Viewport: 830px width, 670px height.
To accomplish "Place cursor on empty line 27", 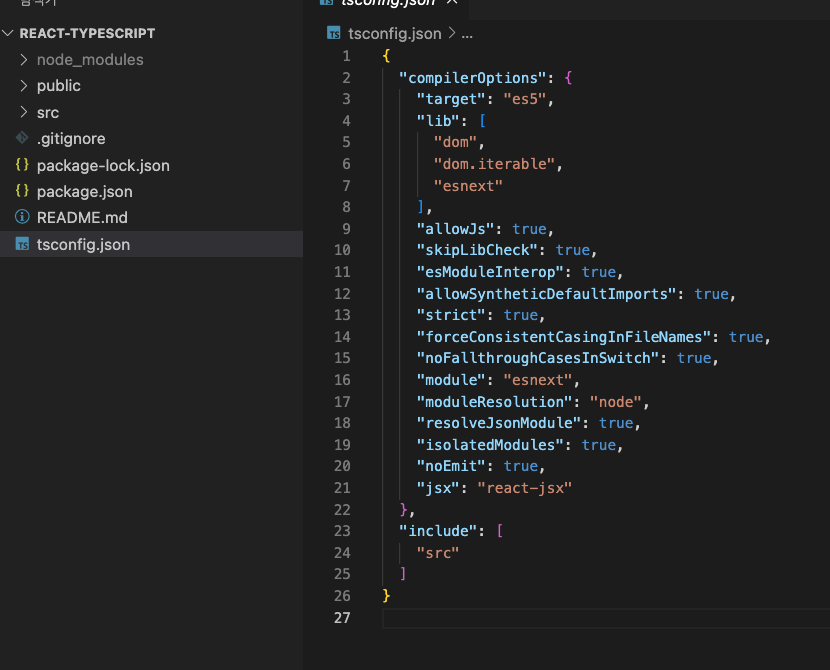I will [606, 618].
